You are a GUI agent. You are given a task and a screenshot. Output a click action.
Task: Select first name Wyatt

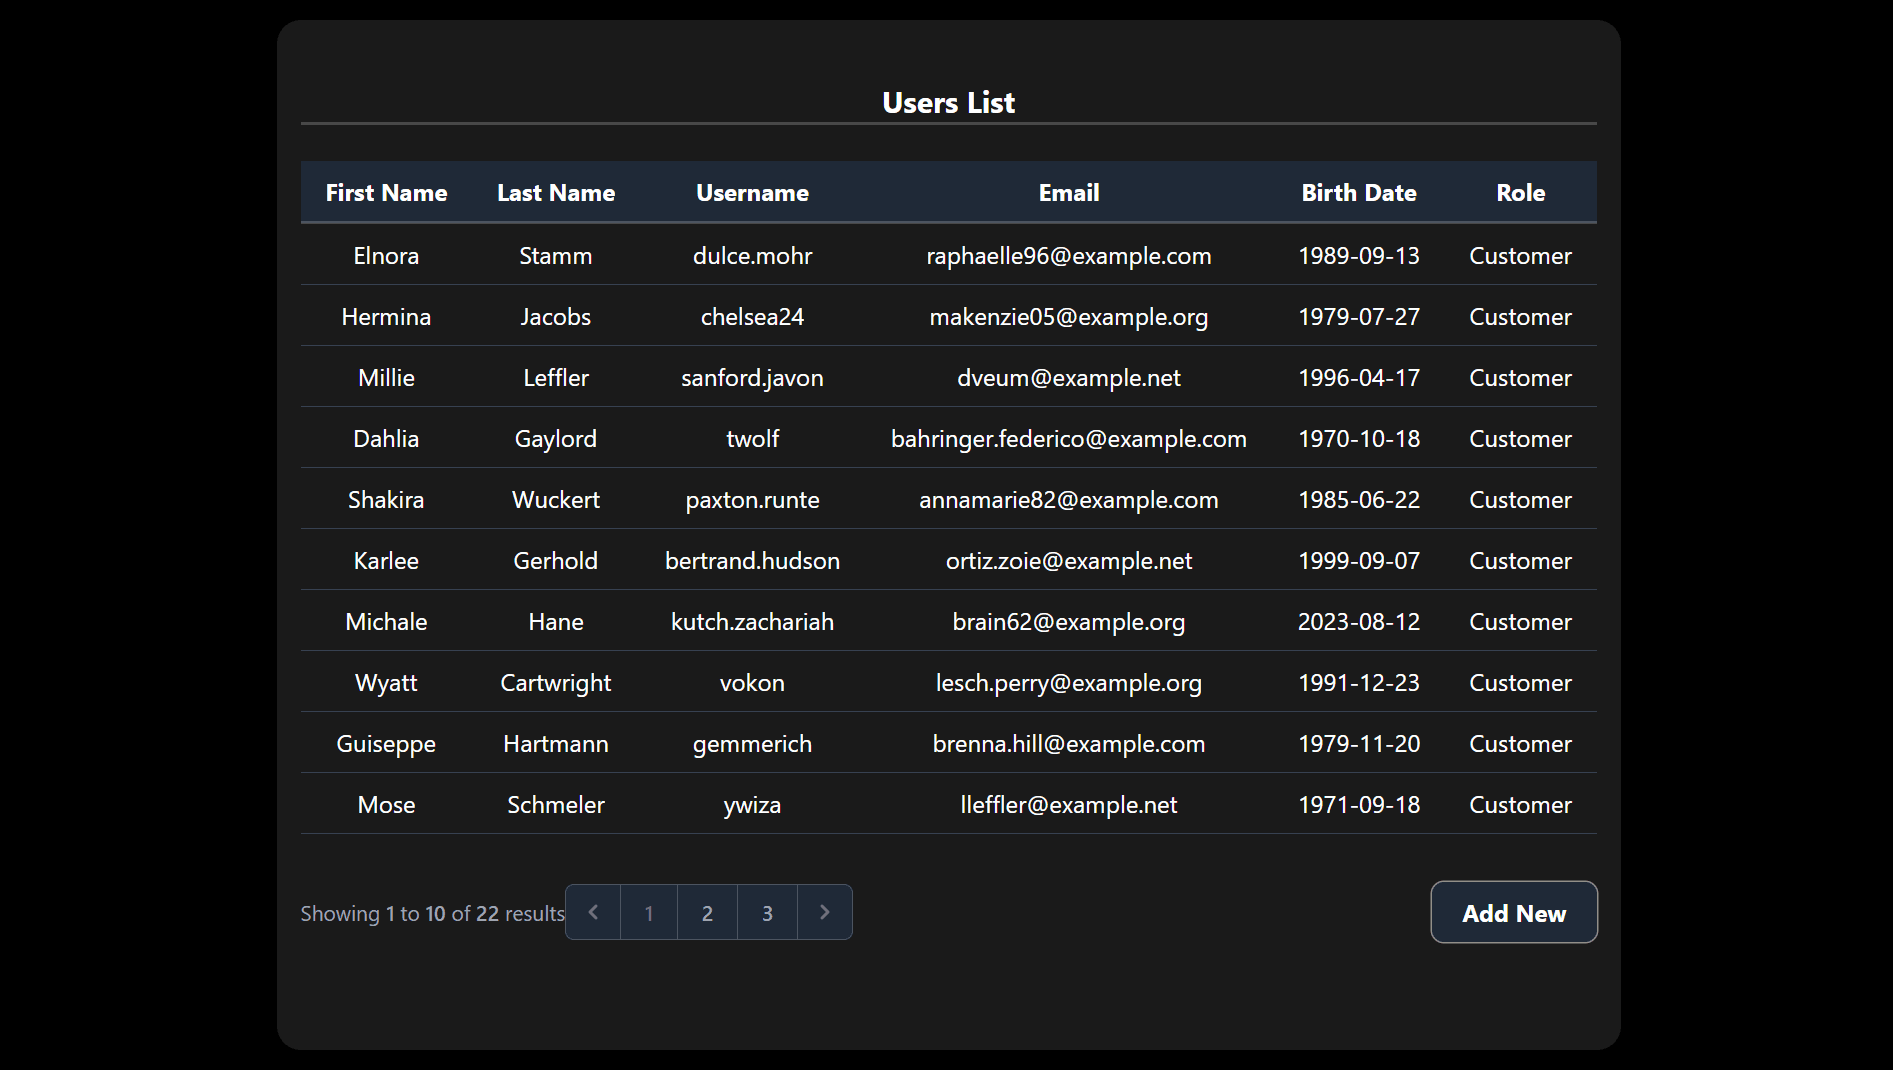pyautogui.click(x=386, y=683)
